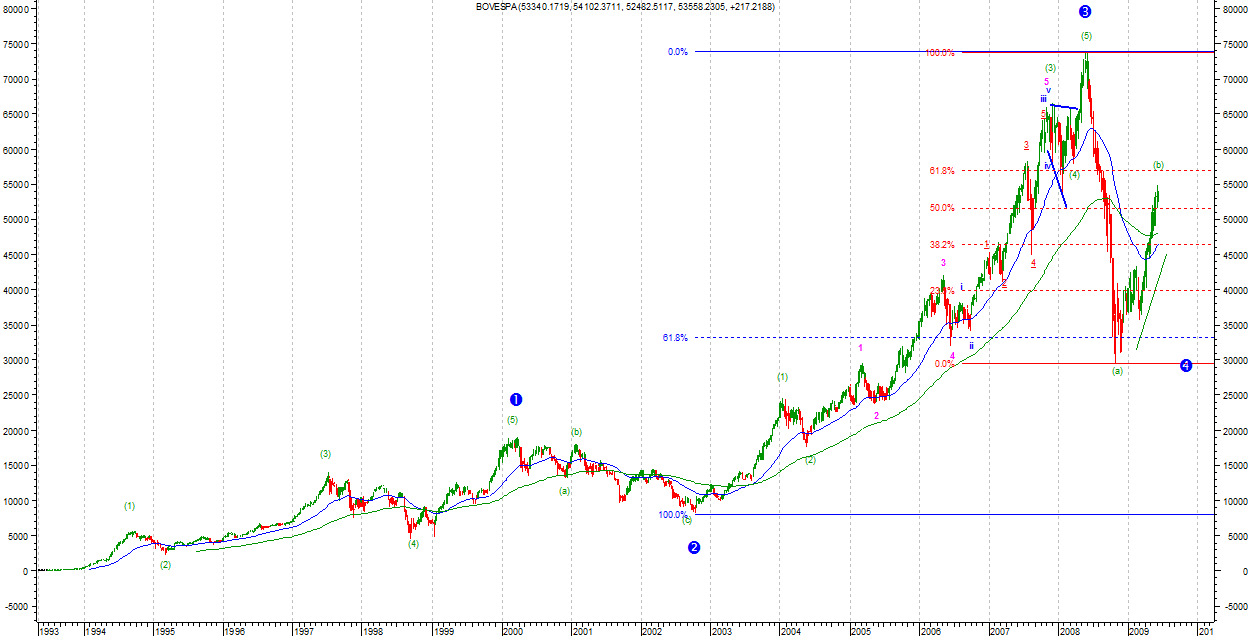Click the green (5) label at 2008 peak
The width and height of the screenshot is (1250, 636).
[1086, 36]
